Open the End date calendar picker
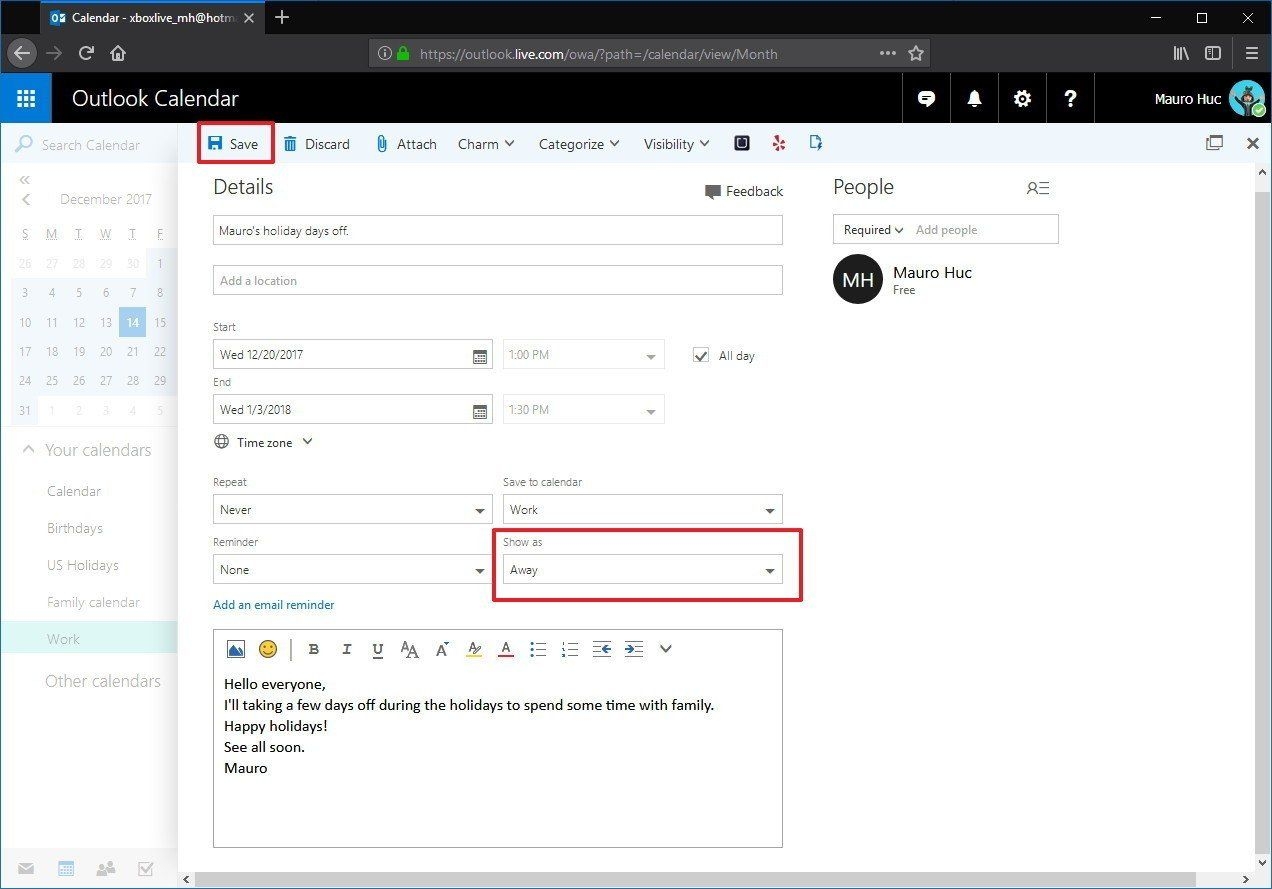 [479, 410]
